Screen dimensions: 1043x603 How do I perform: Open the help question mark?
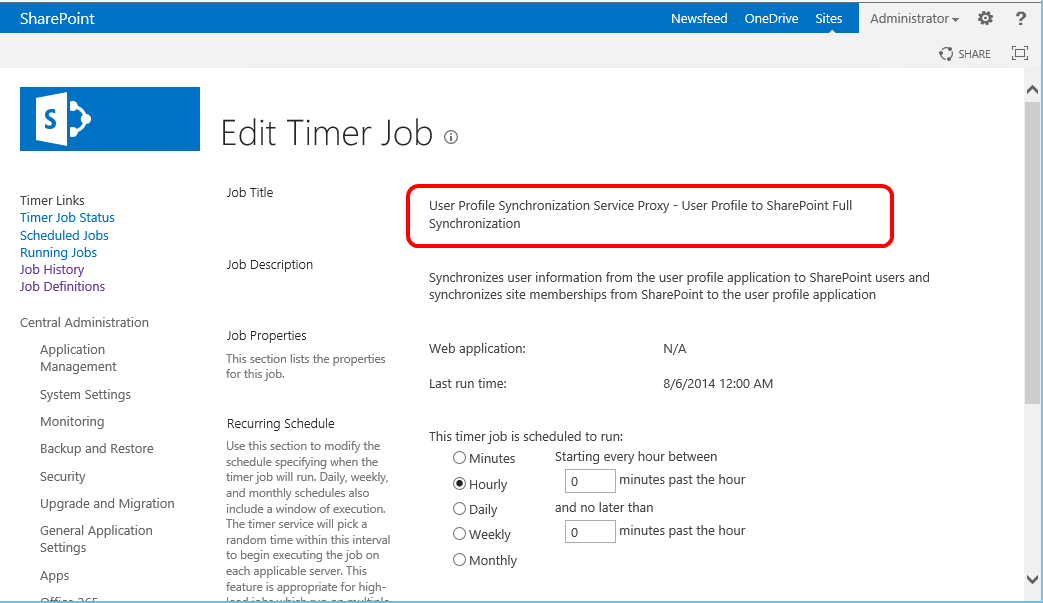click(x=1020, y=19)
